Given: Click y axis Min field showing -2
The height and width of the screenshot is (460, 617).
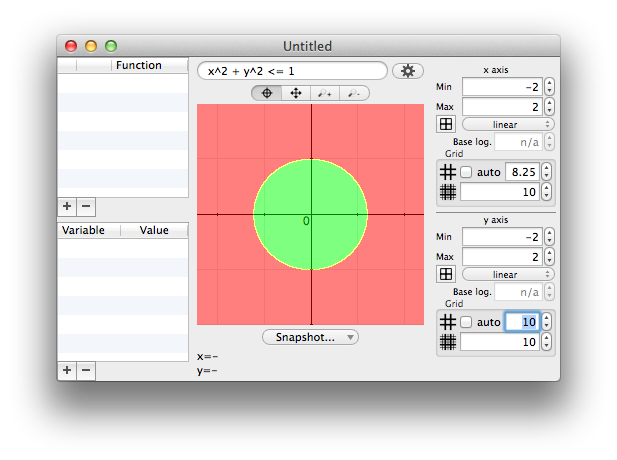Looking at the screenshot, I should click(502, 236).
